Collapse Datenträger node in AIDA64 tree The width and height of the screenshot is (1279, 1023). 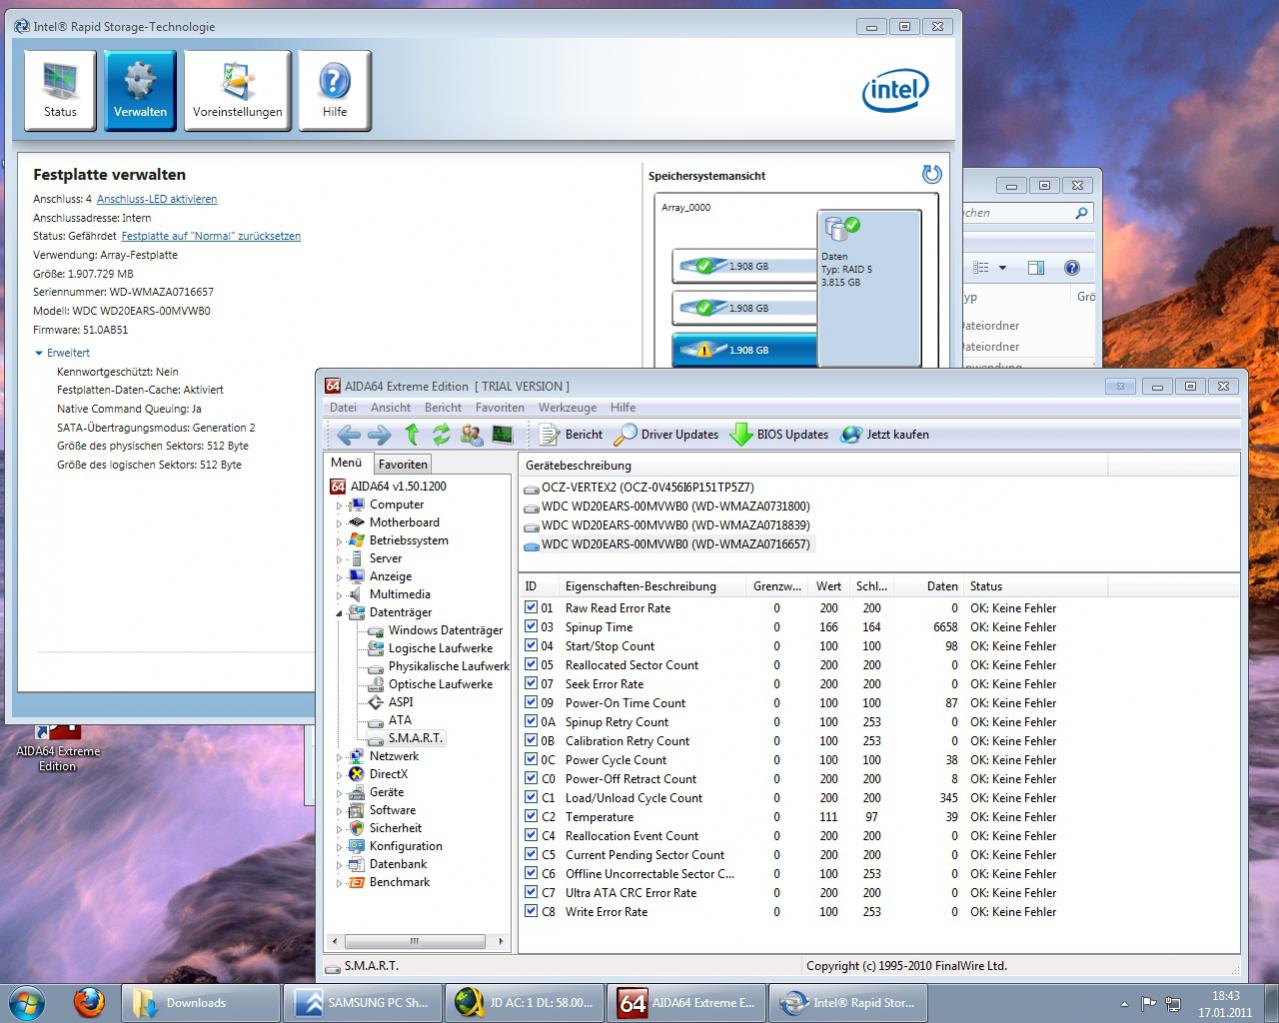pyautogui.click(x=339, y=613)
